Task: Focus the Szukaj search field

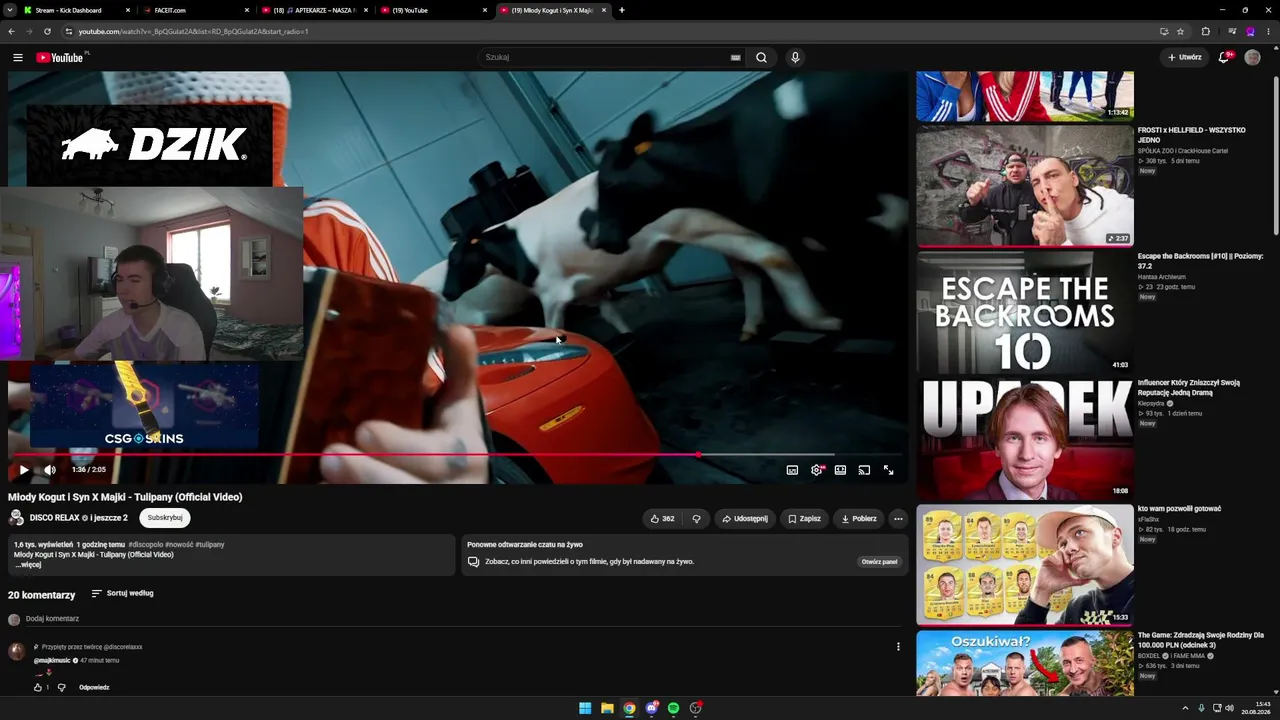Action: coord(605,57)
